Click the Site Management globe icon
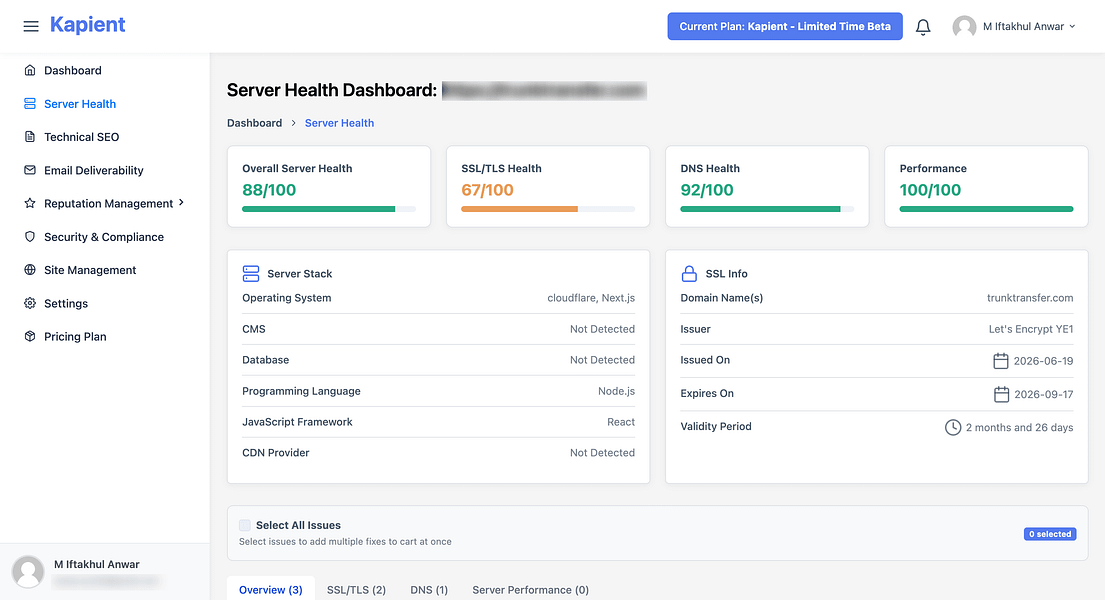Image resolution: width=1105 pixels, height=600 pixels. pyautogui.click(x=30, y=270)
